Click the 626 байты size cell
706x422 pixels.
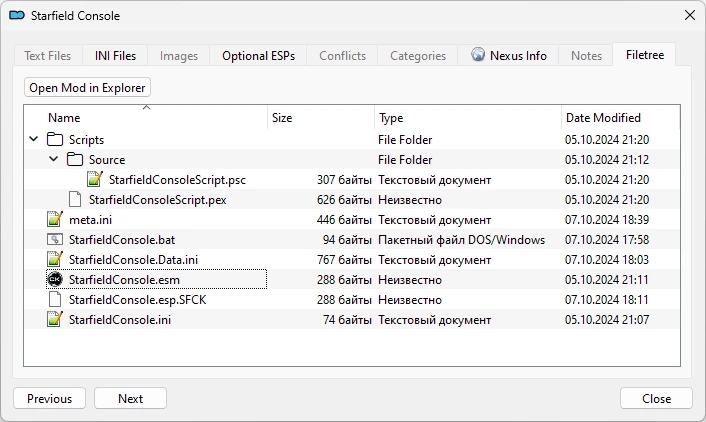click(x=344, y=200)
